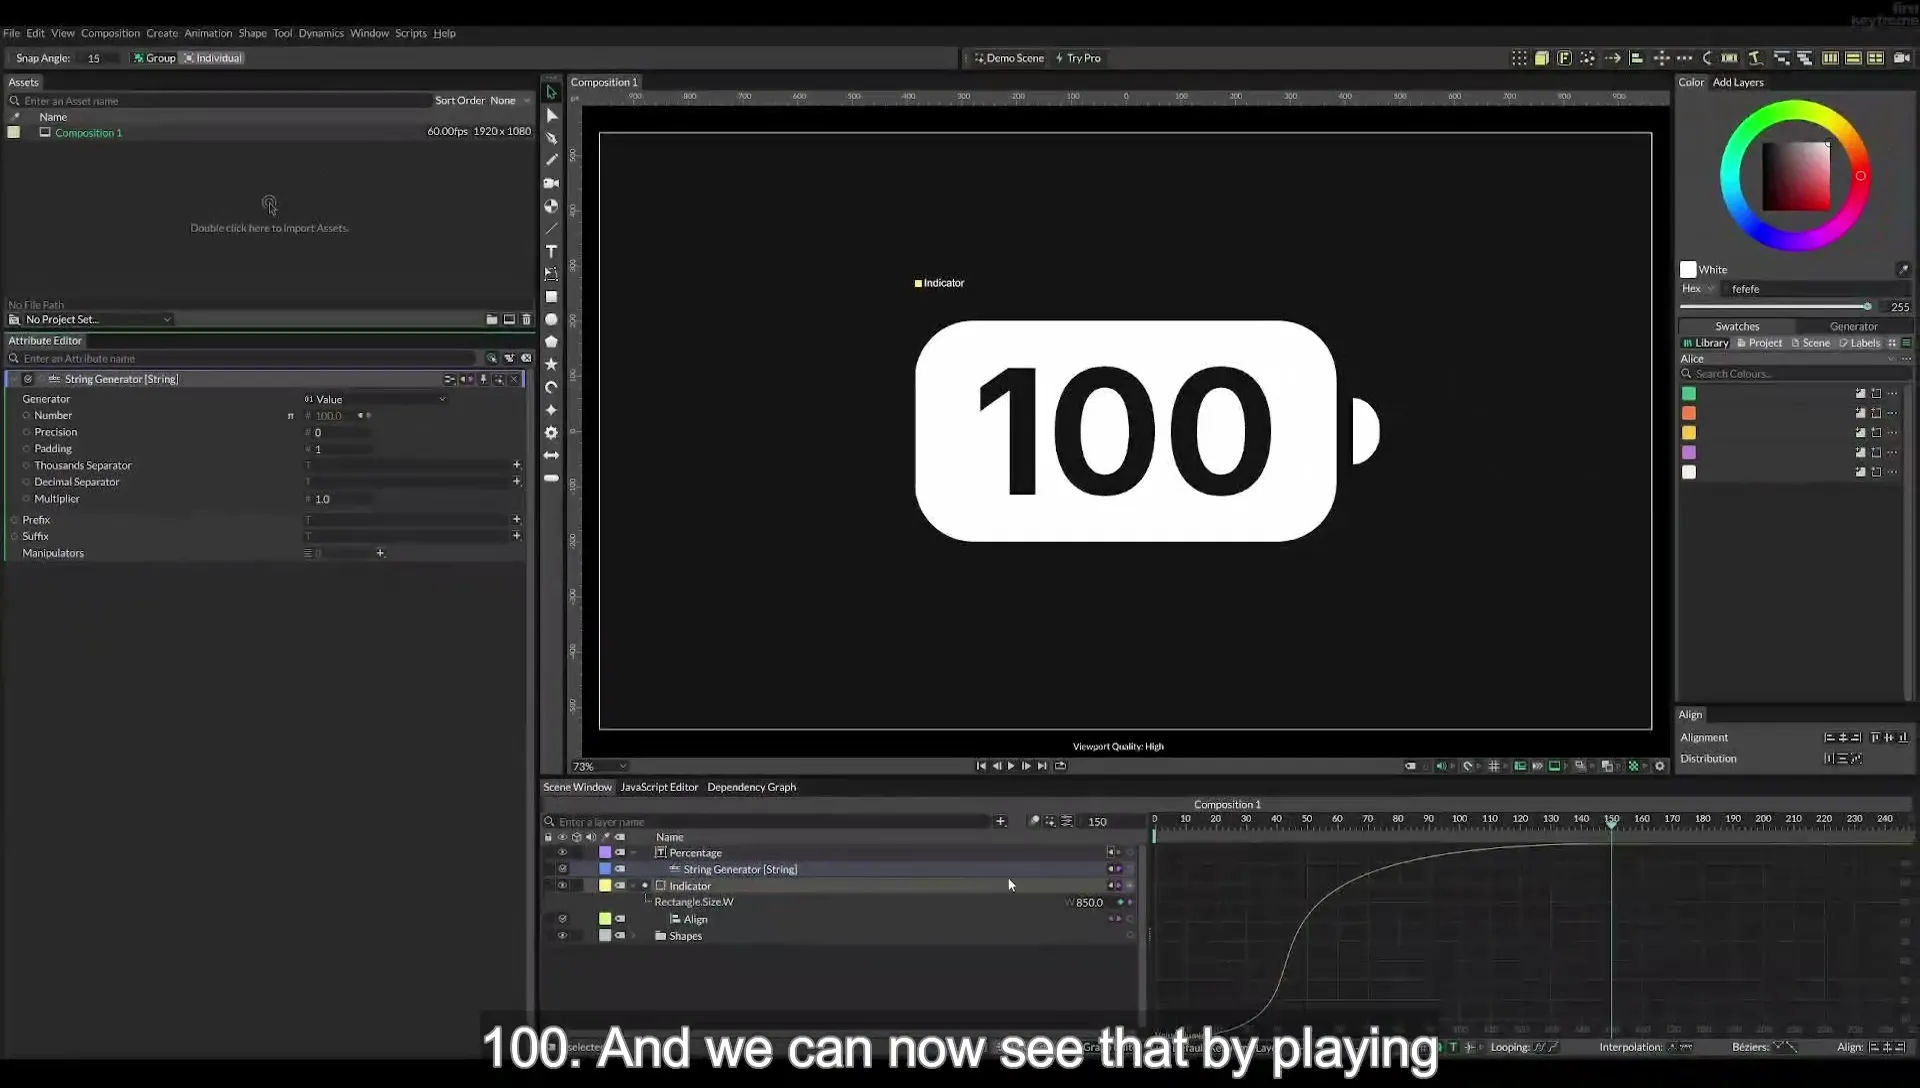Image resolution: width=1920 pixels, height=1088 pixels.
Task: Choose the Rectangle shape tool
Action: 551,297
